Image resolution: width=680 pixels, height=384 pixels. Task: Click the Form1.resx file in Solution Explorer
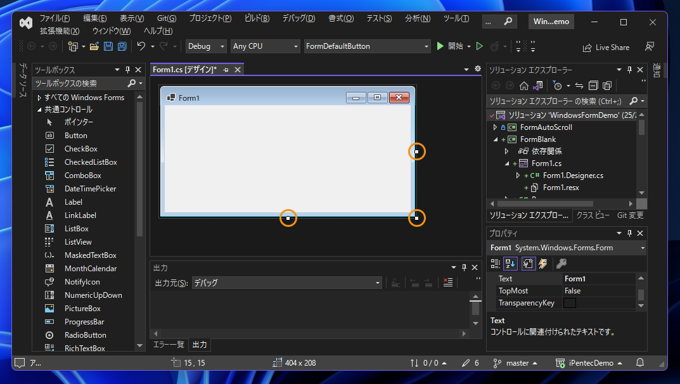[561, 188]
